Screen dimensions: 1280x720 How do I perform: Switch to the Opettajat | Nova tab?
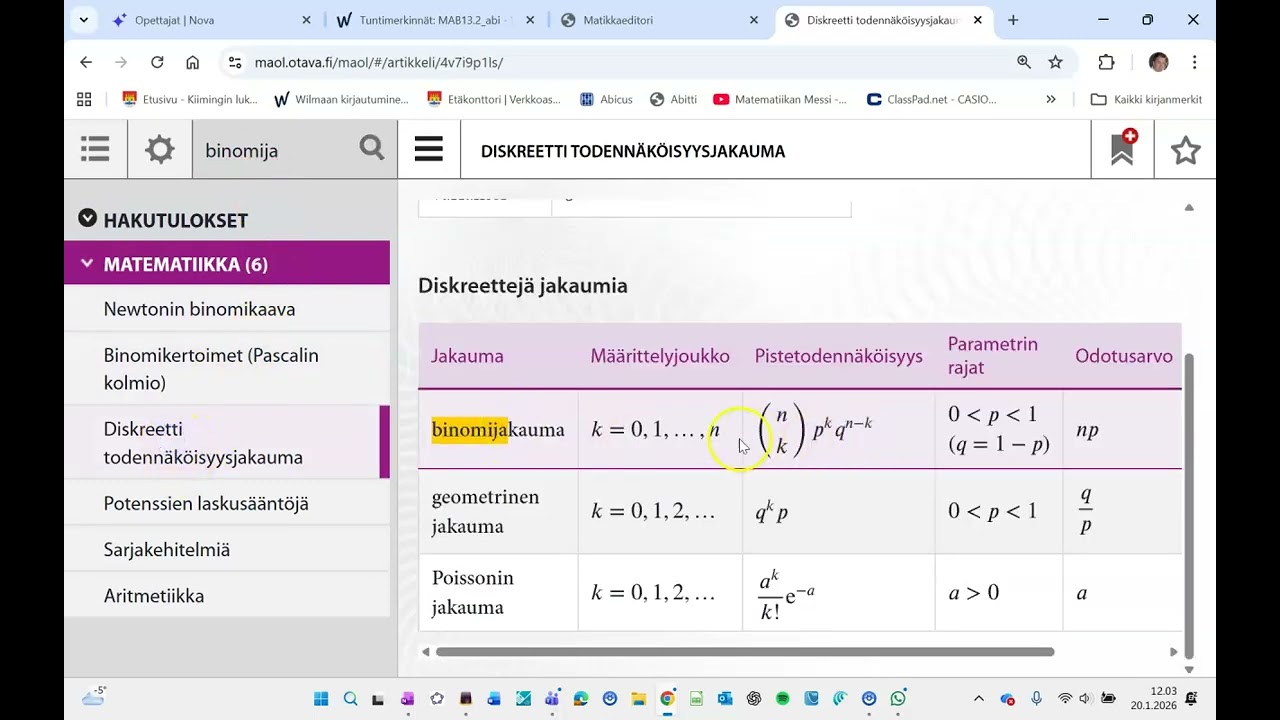click(x=213, y=19)
